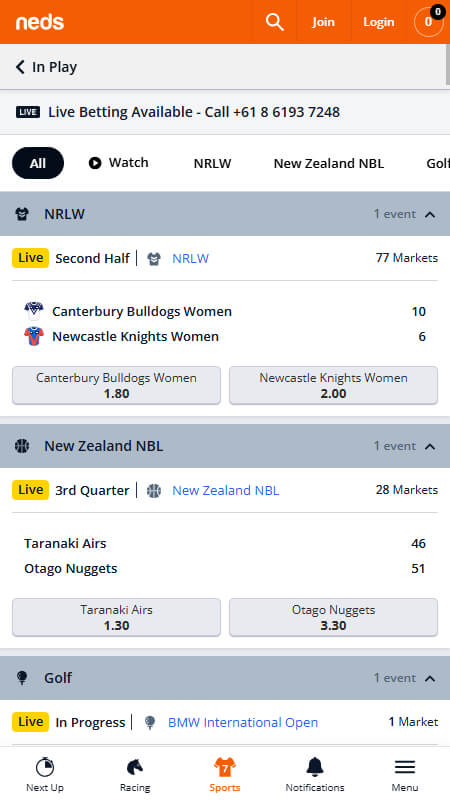The width and height of the screenshot is (450, 800).
Task: Select Otago Nuggets odds 3.30
Action: 334,617
